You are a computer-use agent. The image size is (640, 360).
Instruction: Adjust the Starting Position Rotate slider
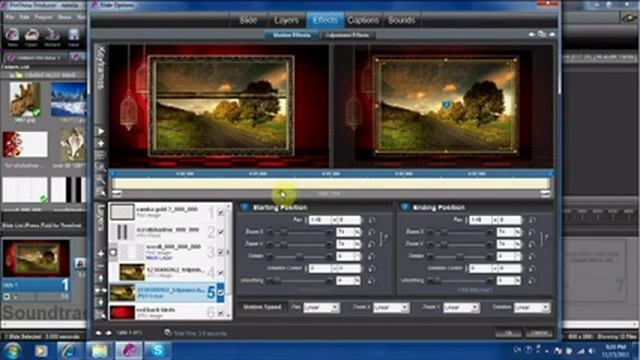pos(299,256)
